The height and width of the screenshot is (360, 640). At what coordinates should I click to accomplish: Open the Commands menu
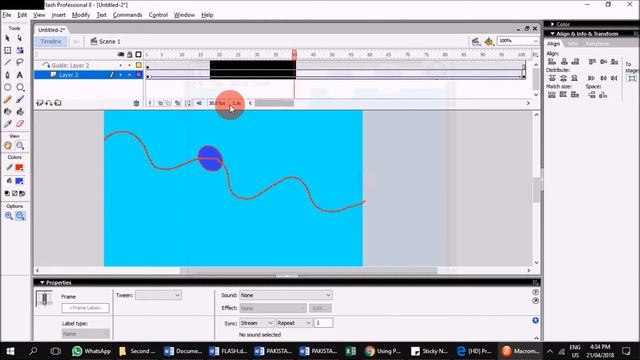point(127,15)
